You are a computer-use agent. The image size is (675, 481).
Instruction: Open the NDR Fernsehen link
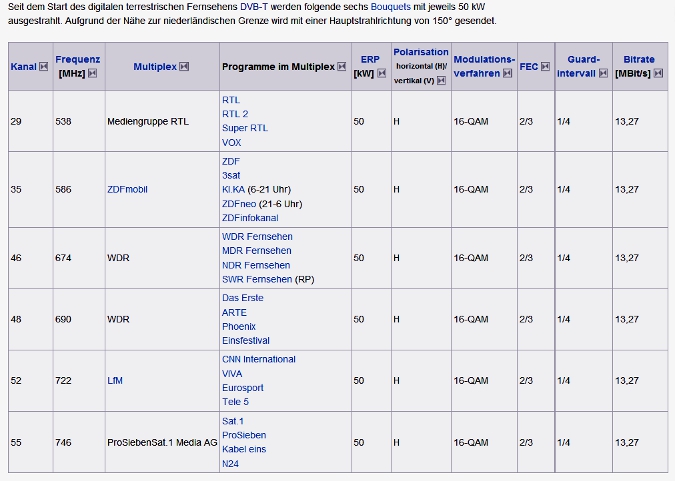[x=256, y=265]
